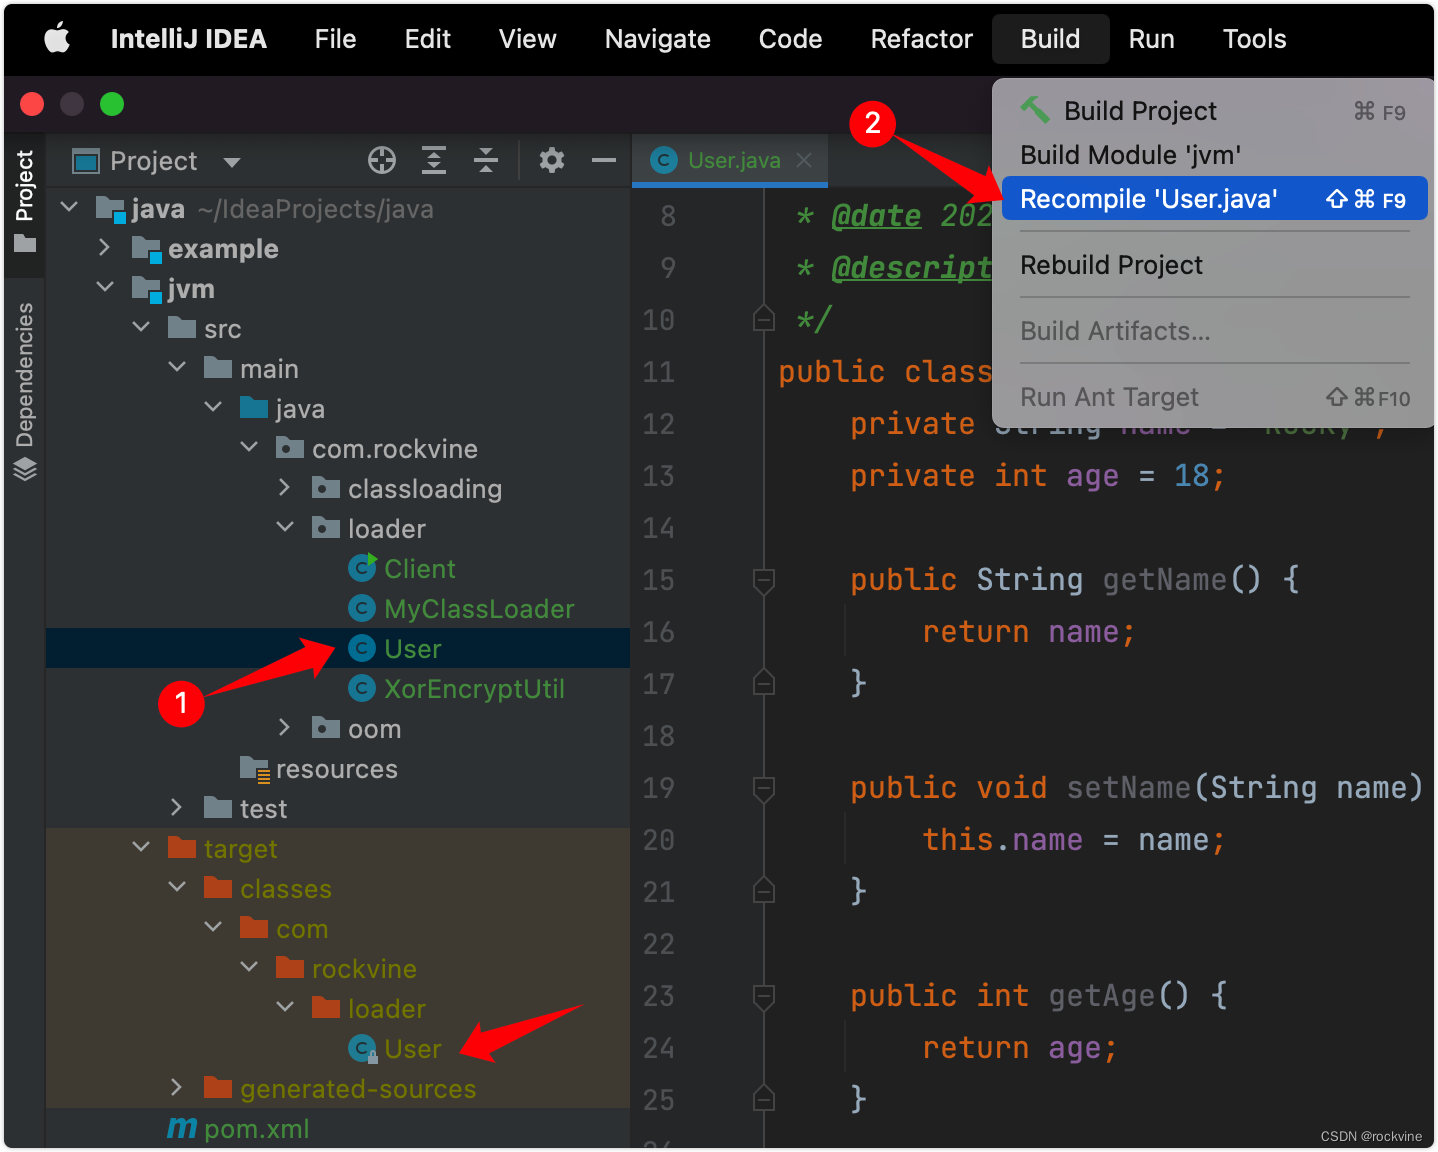Expand the generated-sources folder
The width and height of the screenshot is (1438, 1152).
coord(177,1087)
